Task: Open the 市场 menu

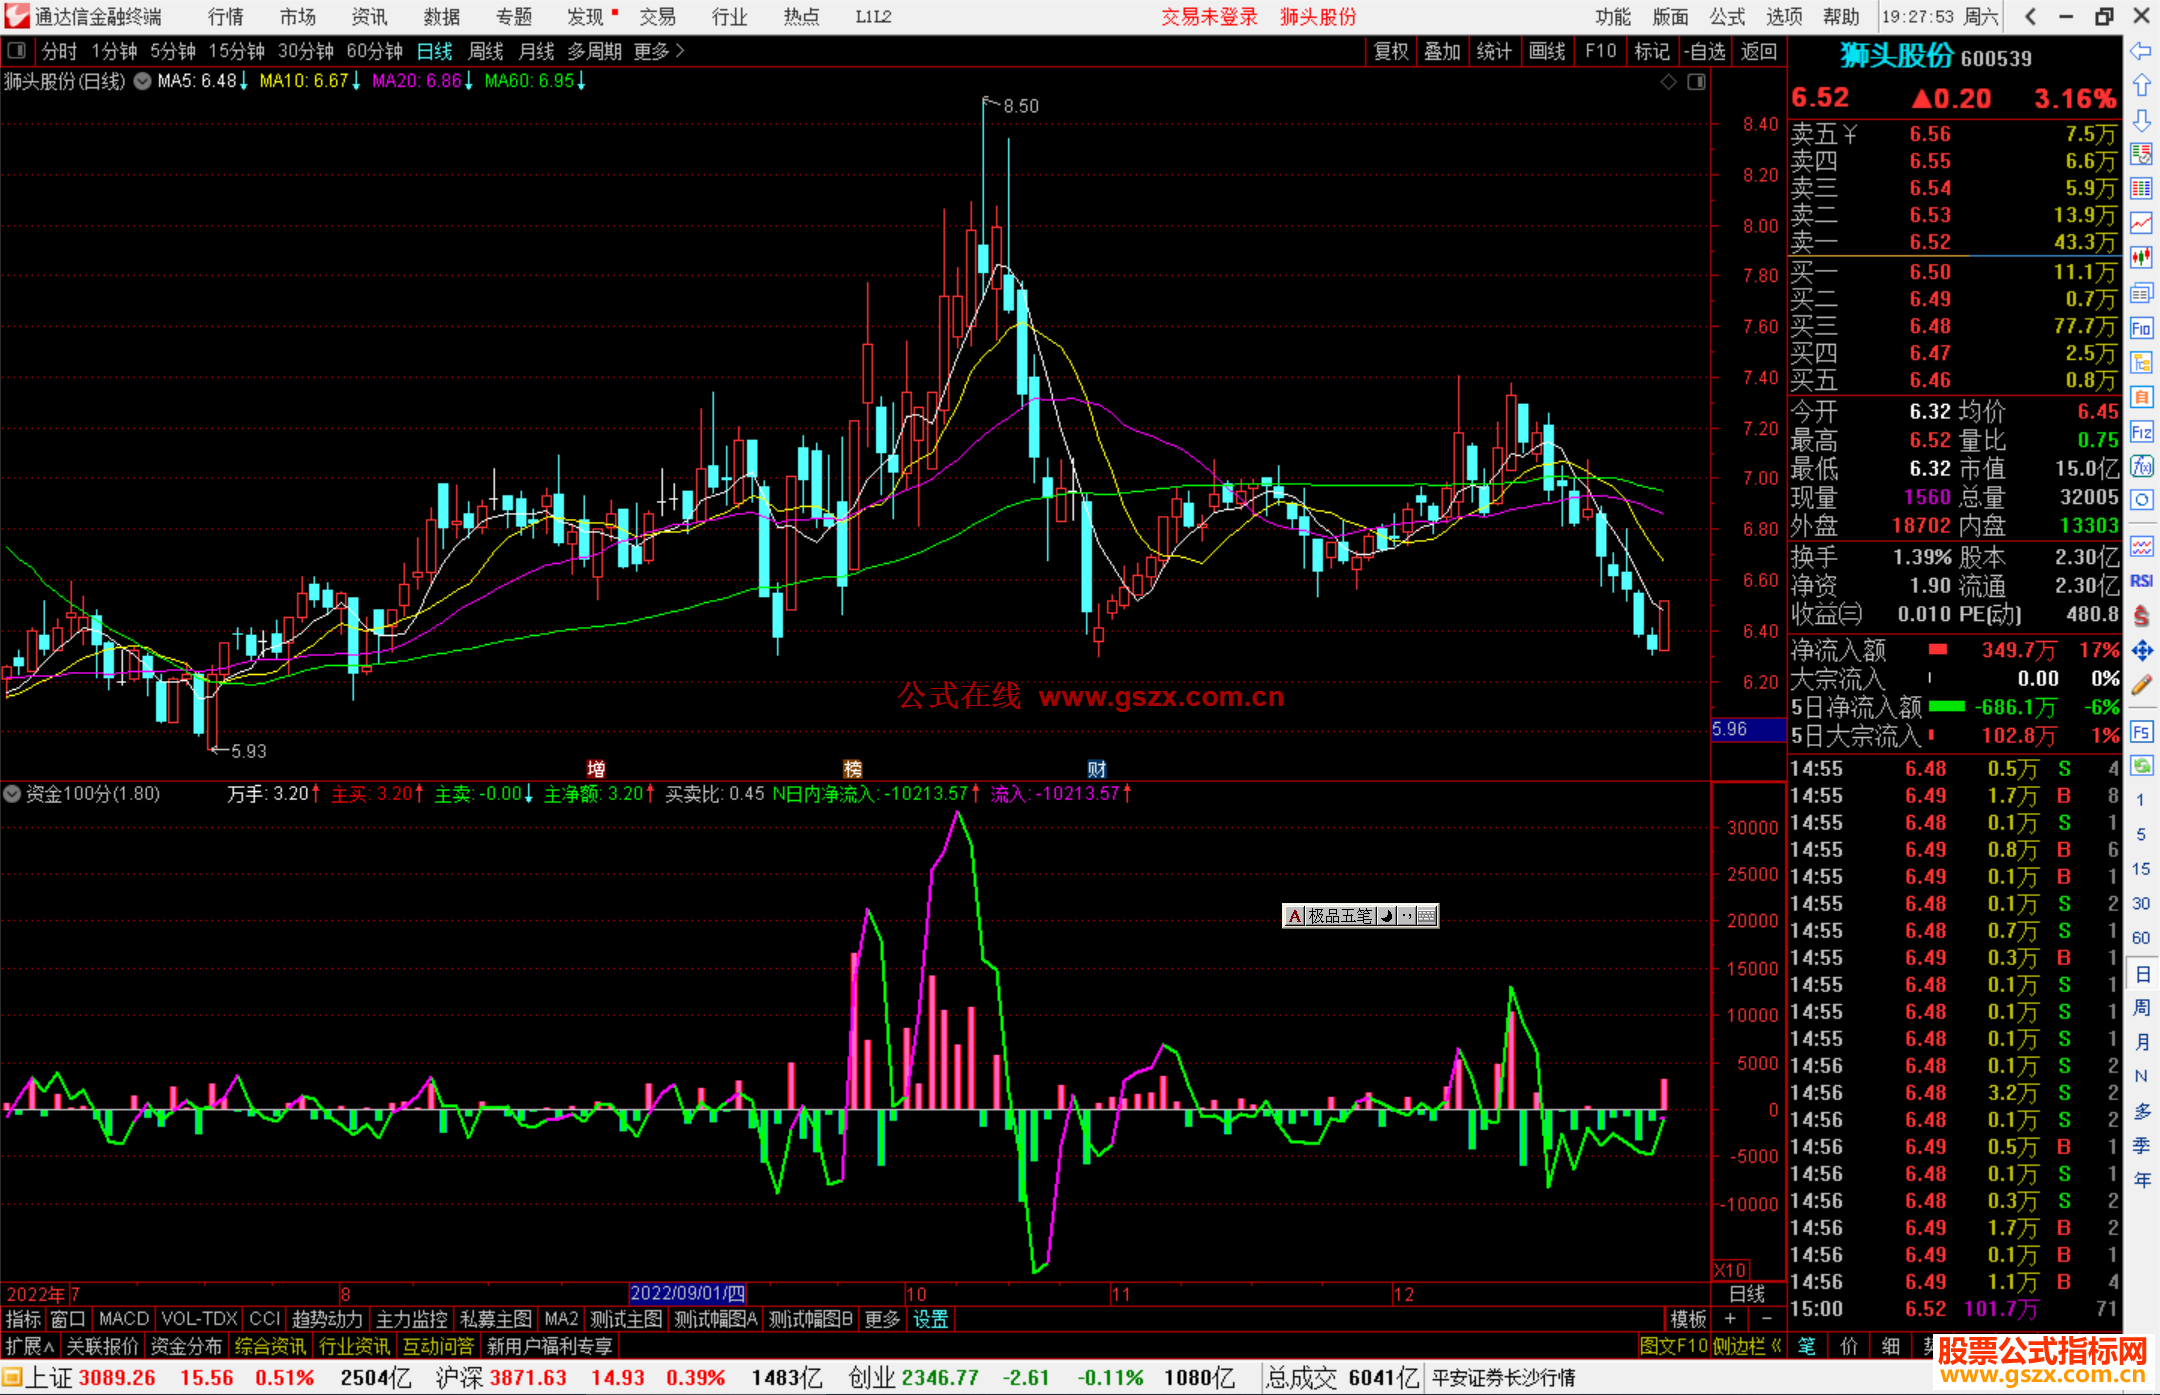Action: pyautogui.click(x=297, y=16)
